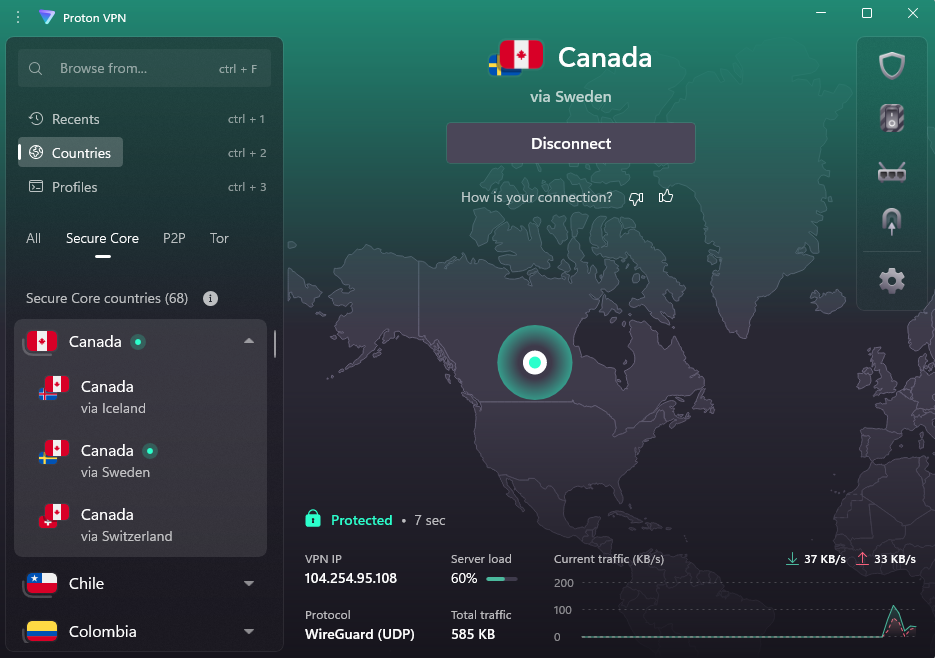The width and height of the screenshot is (935, 658).
Task: Collapse the Canada server list
Action: tap(249, 341)
